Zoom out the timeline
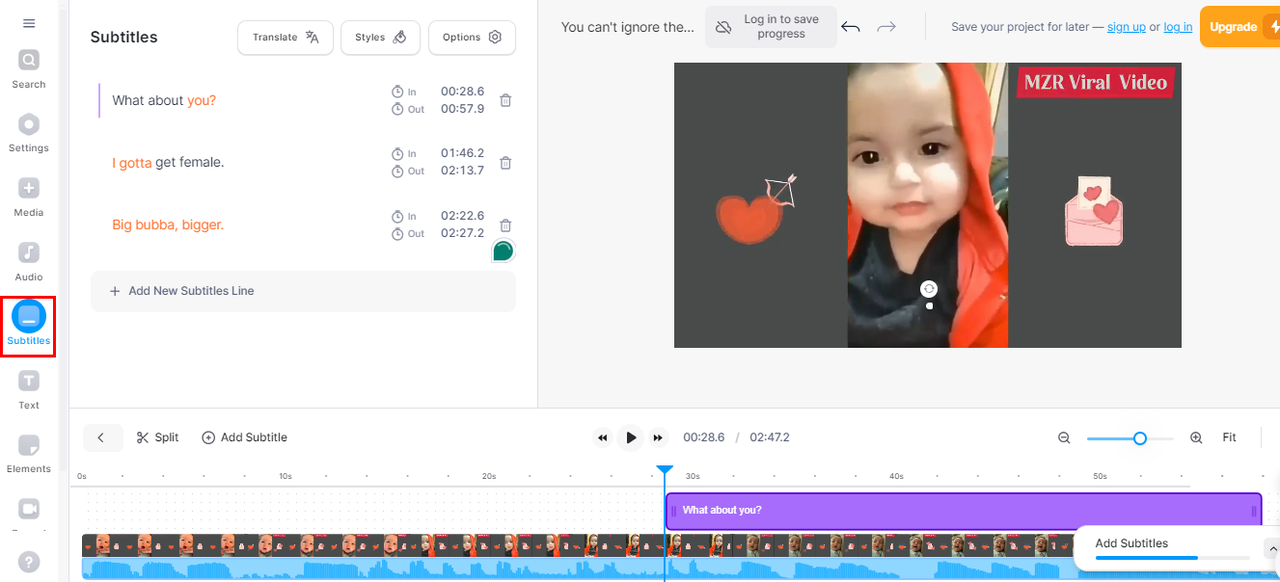 point(1064,438)
